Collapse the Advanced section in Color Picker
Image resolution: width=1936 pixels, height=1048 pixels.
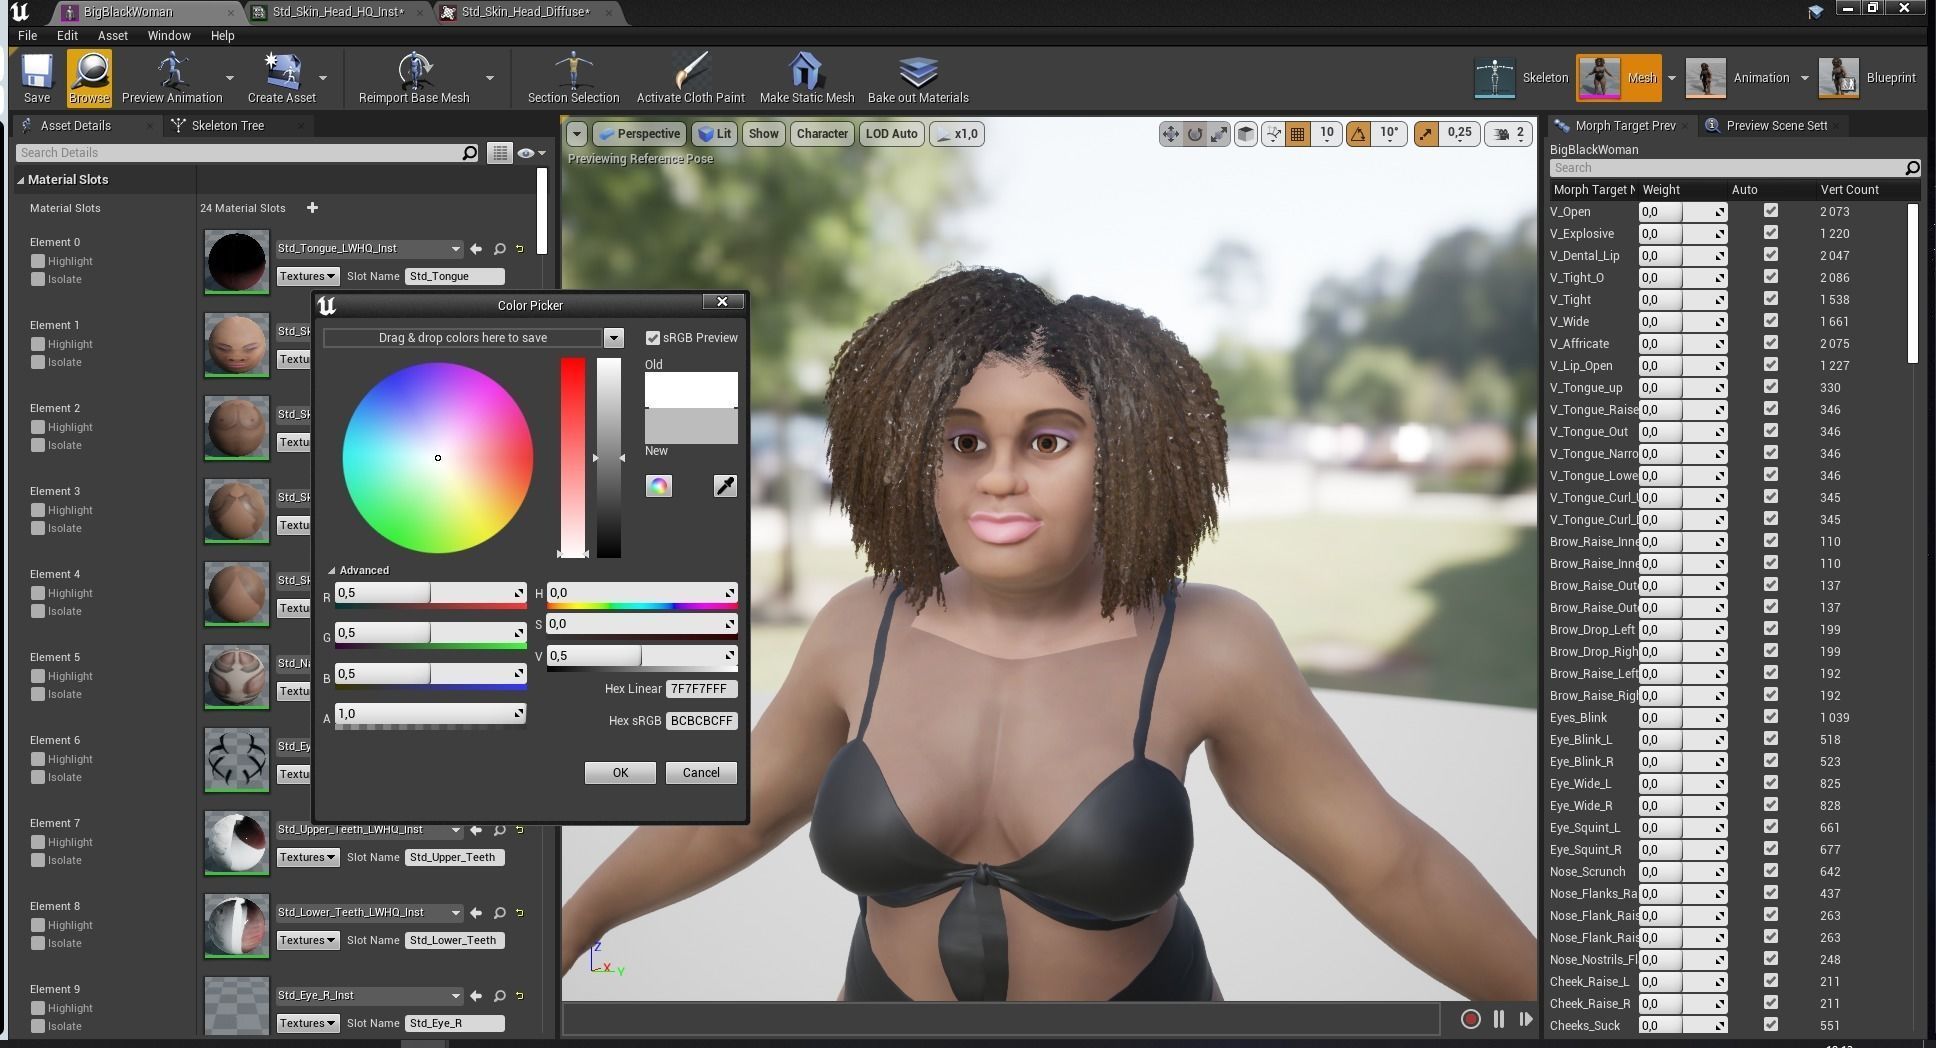coord(332,570)
